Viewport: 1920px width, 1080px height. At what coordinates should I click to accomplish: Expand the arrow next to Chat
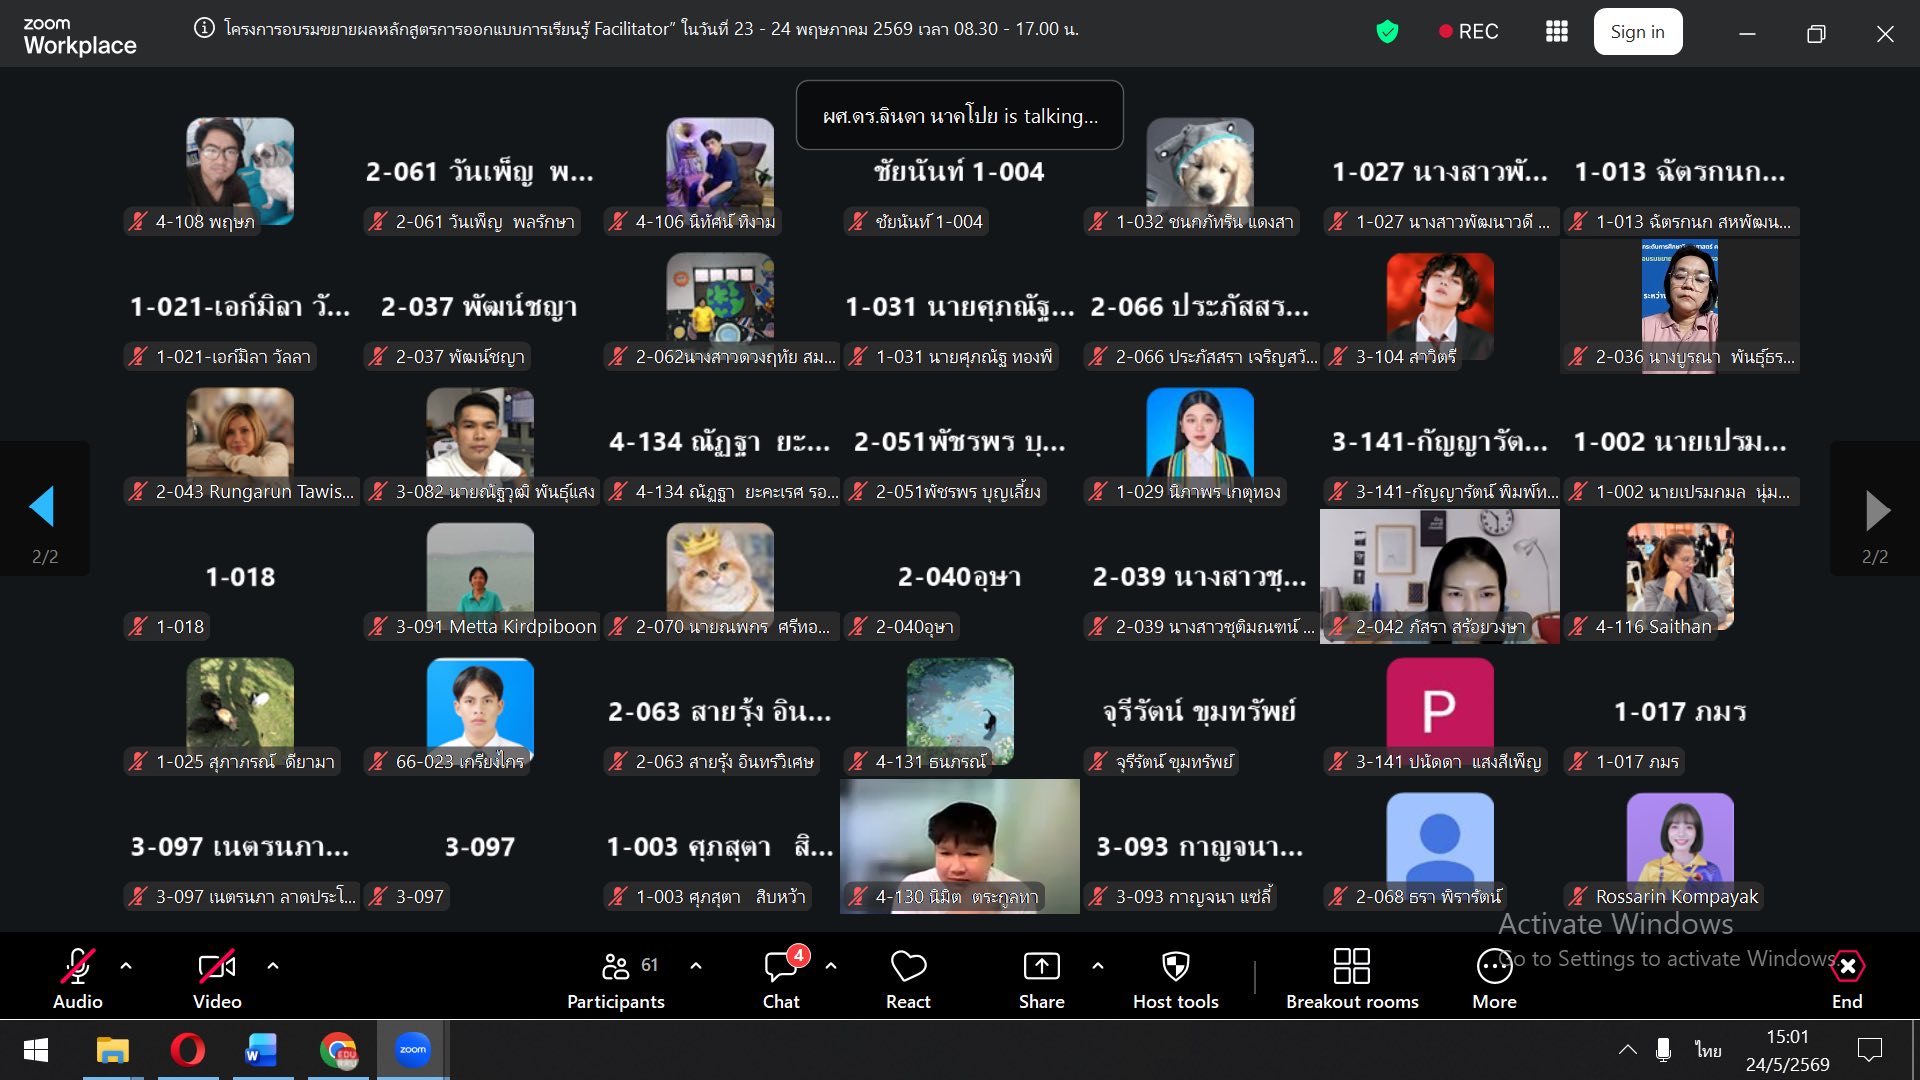coord(831,966)
